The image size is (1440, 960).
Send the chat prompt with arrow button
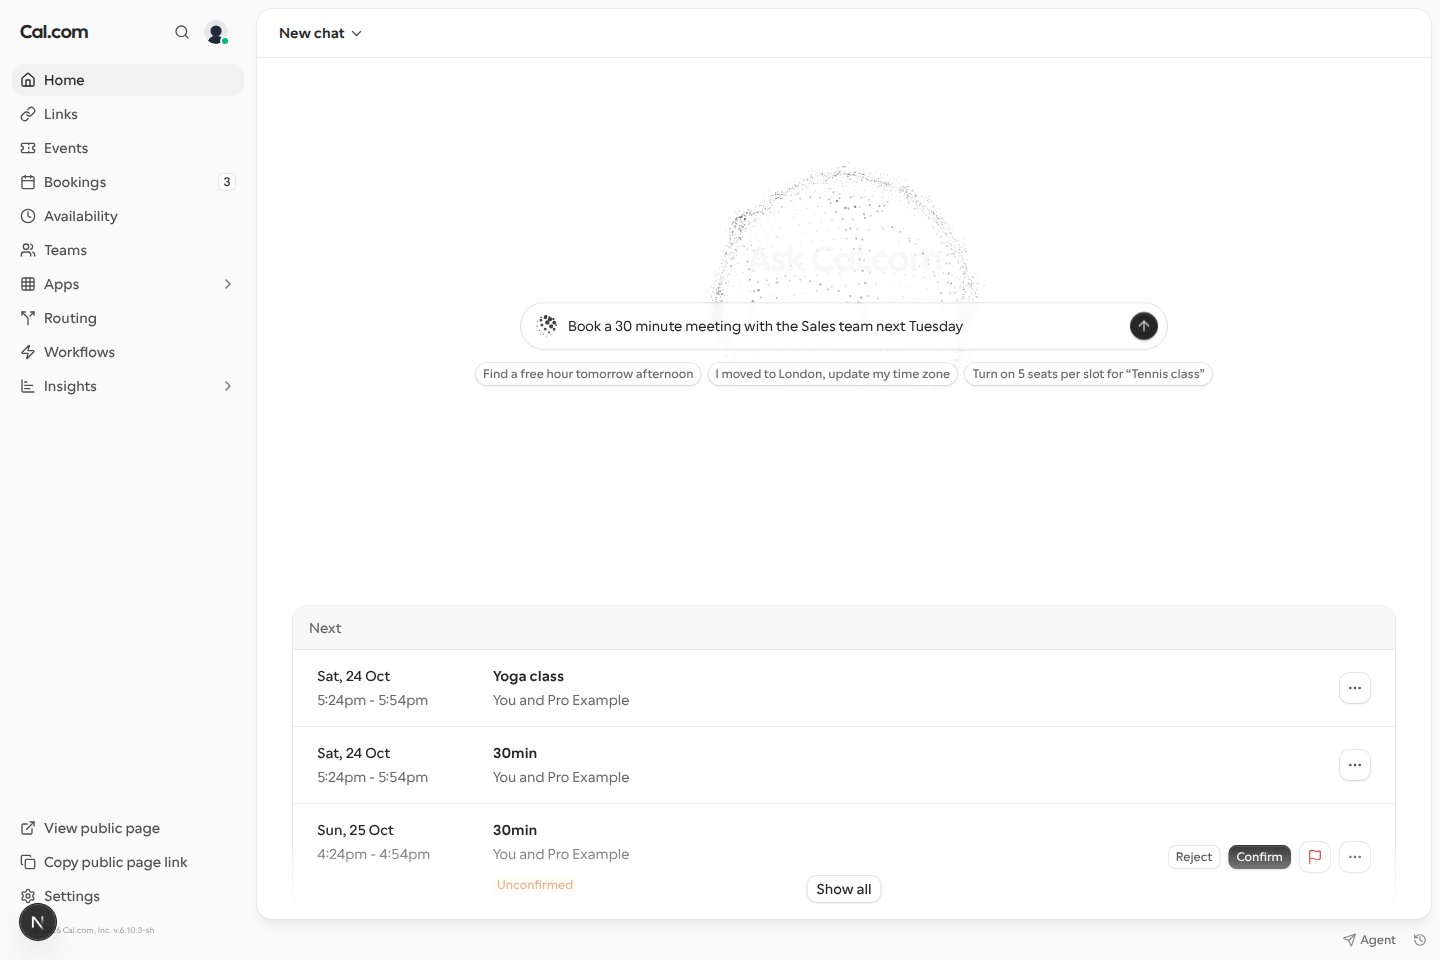[x=1143, y=326]
